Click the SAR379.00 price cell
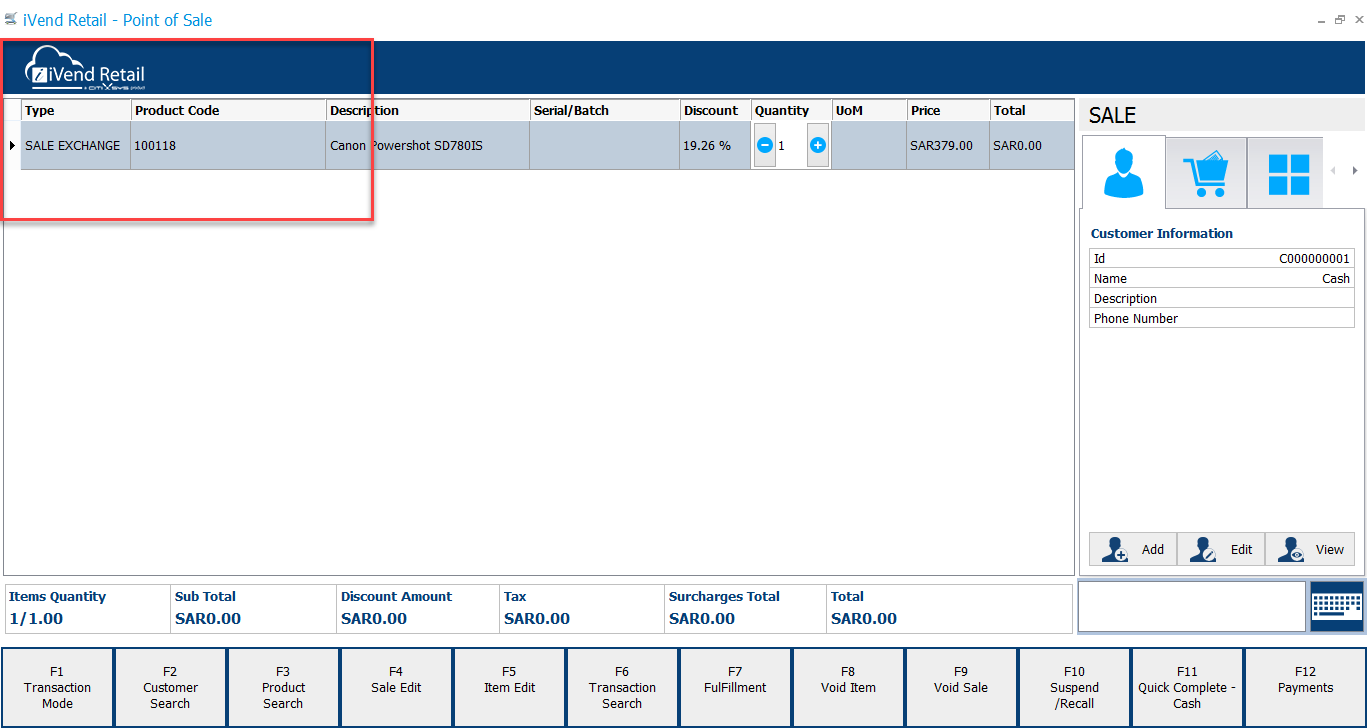The image size is (1367, 728). 948,146
